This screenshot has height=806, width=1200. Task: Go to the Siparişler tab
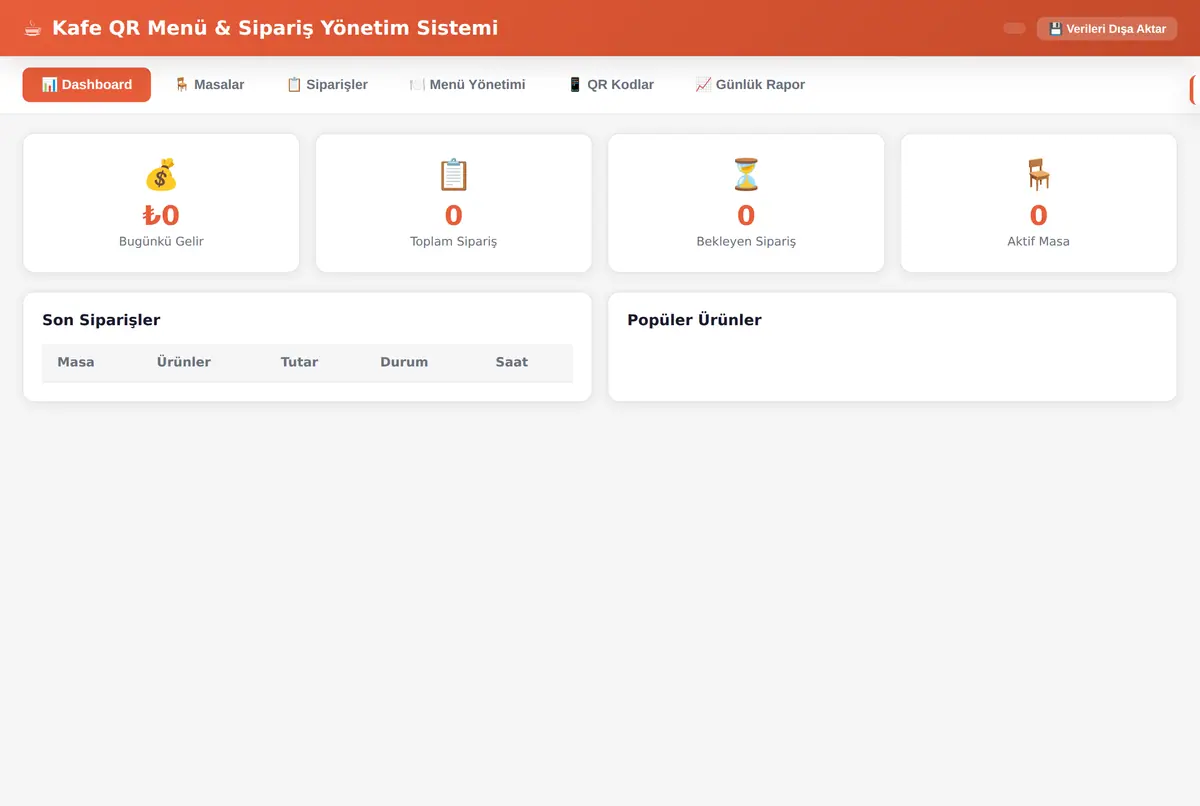pos(327,85)
